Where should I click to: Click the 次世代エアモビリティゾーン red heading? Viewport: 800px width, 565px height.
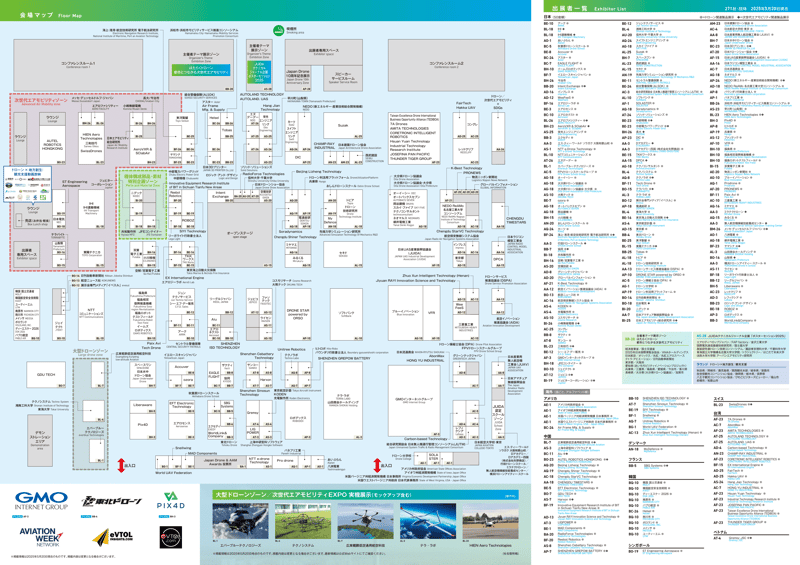tap(40, 101)
